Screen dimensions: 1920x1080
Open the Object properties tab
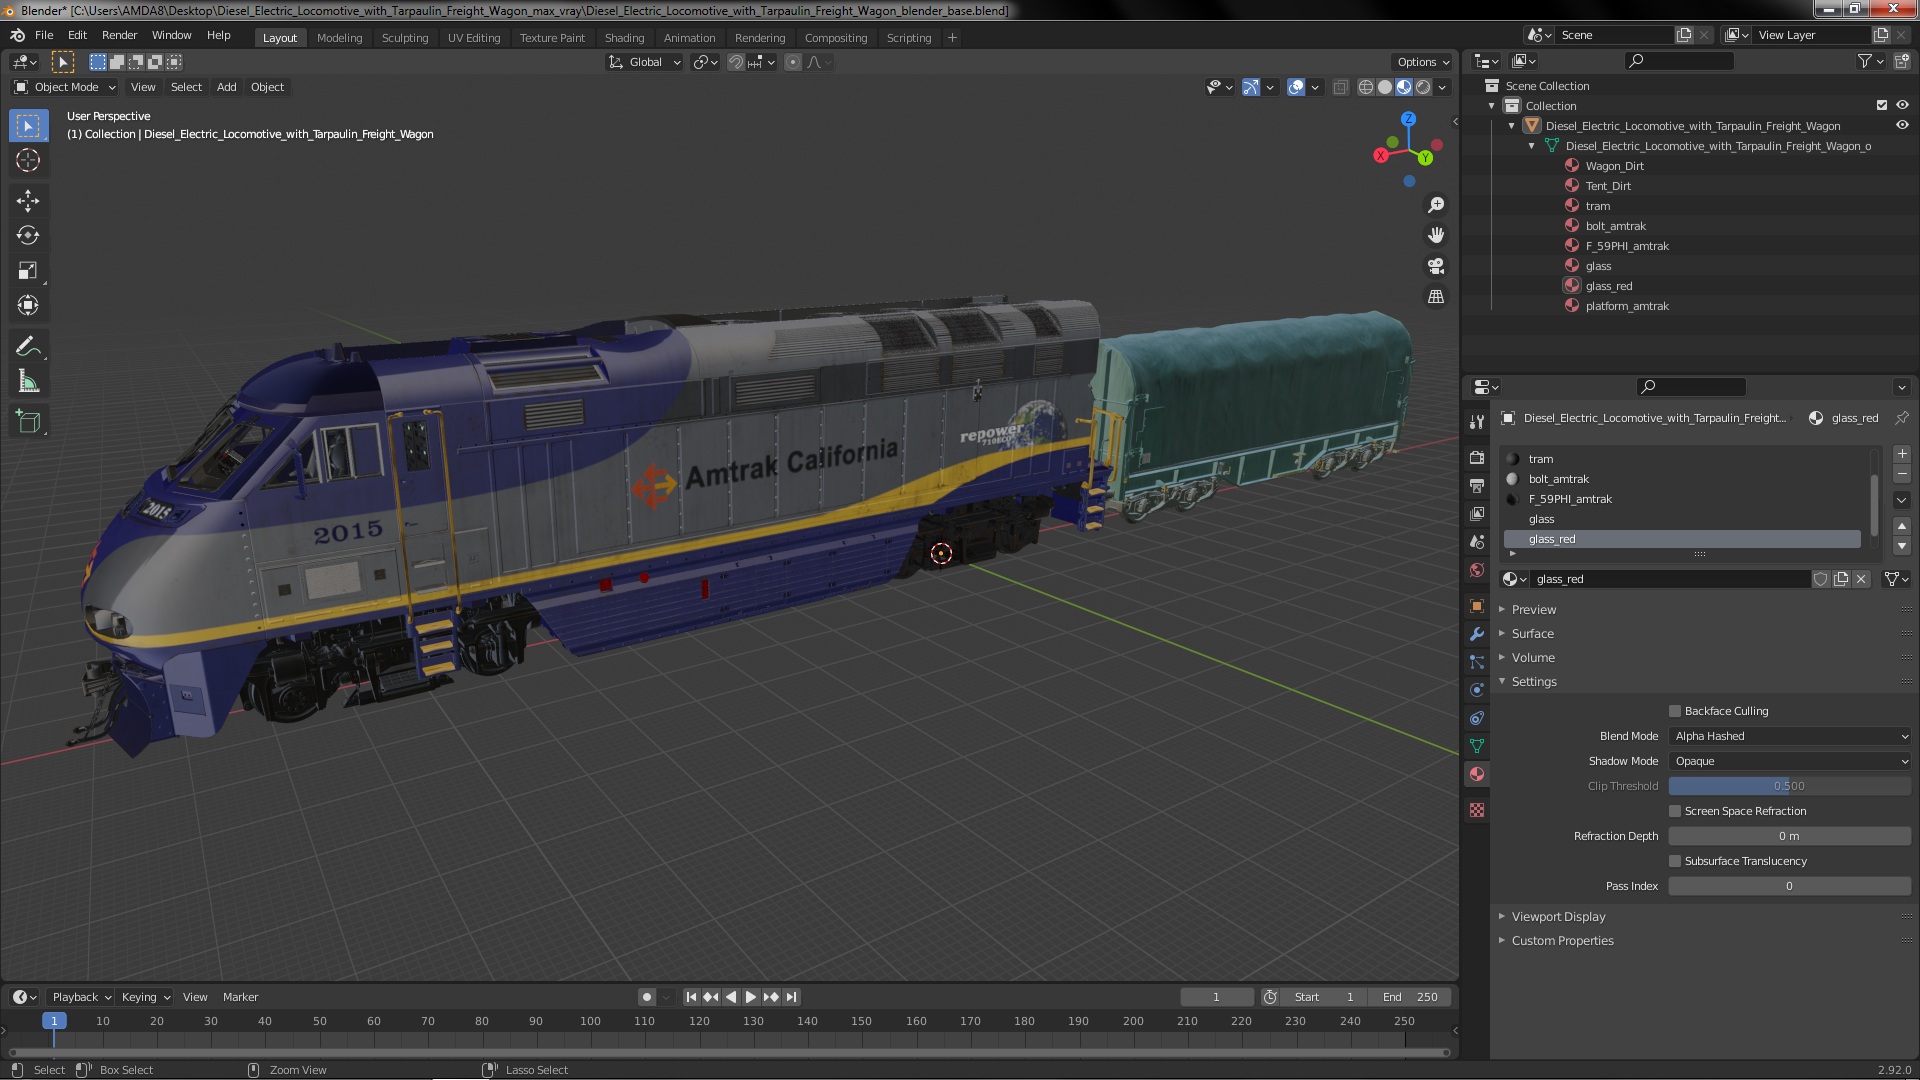click(x=1477, y=606)
